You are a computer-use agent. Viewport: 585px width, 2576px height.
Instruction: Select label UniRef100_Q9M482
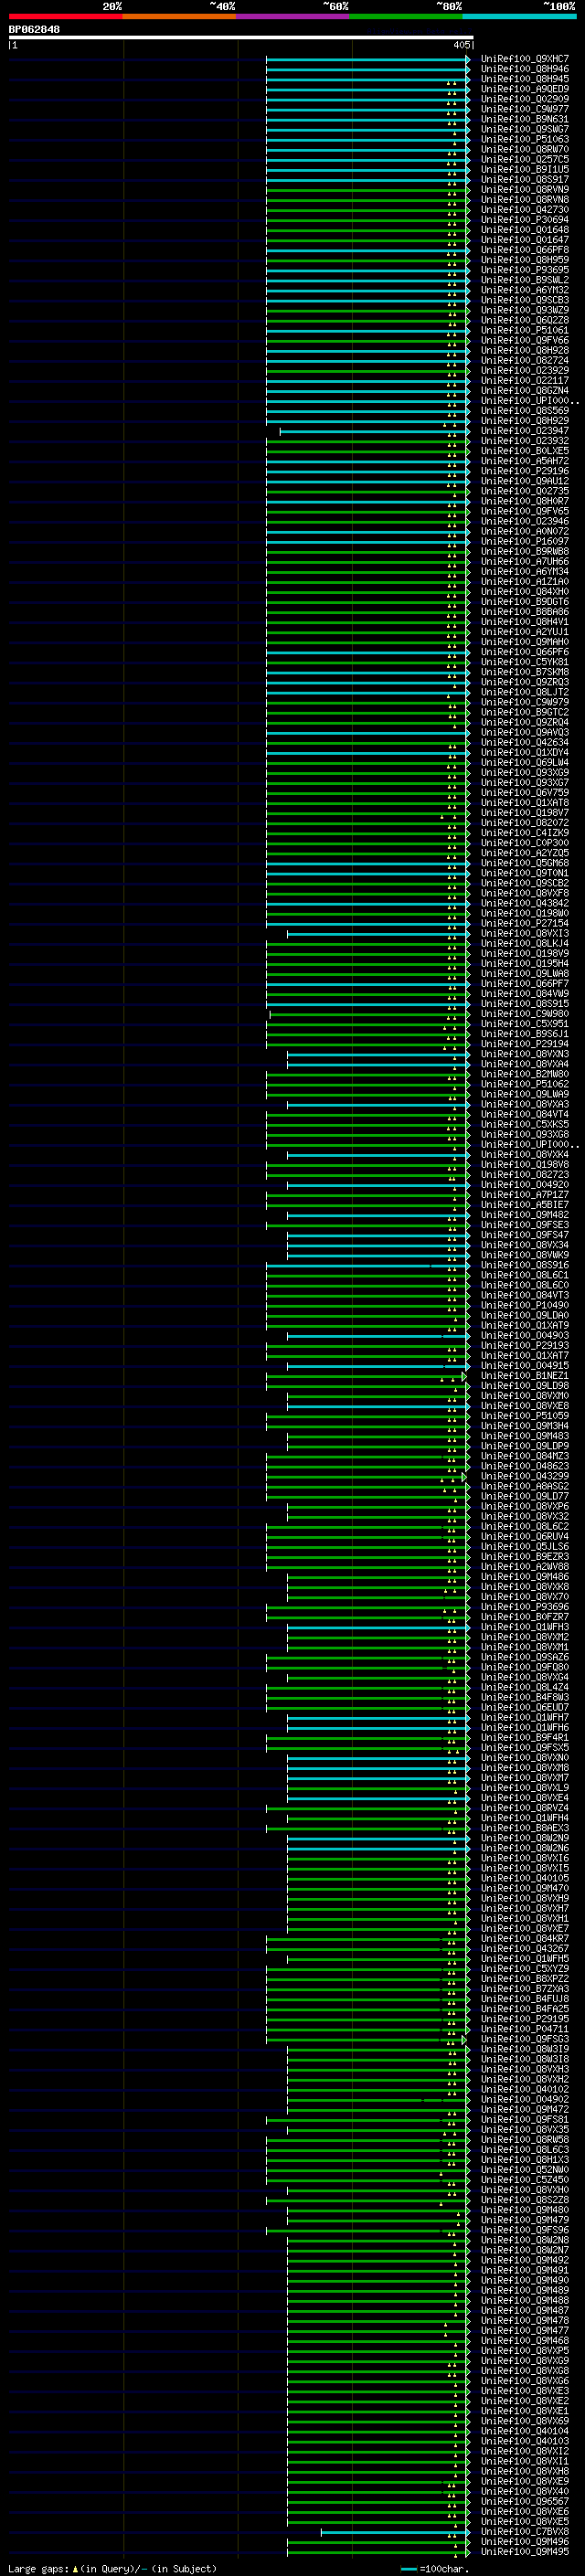[524, 1215]
